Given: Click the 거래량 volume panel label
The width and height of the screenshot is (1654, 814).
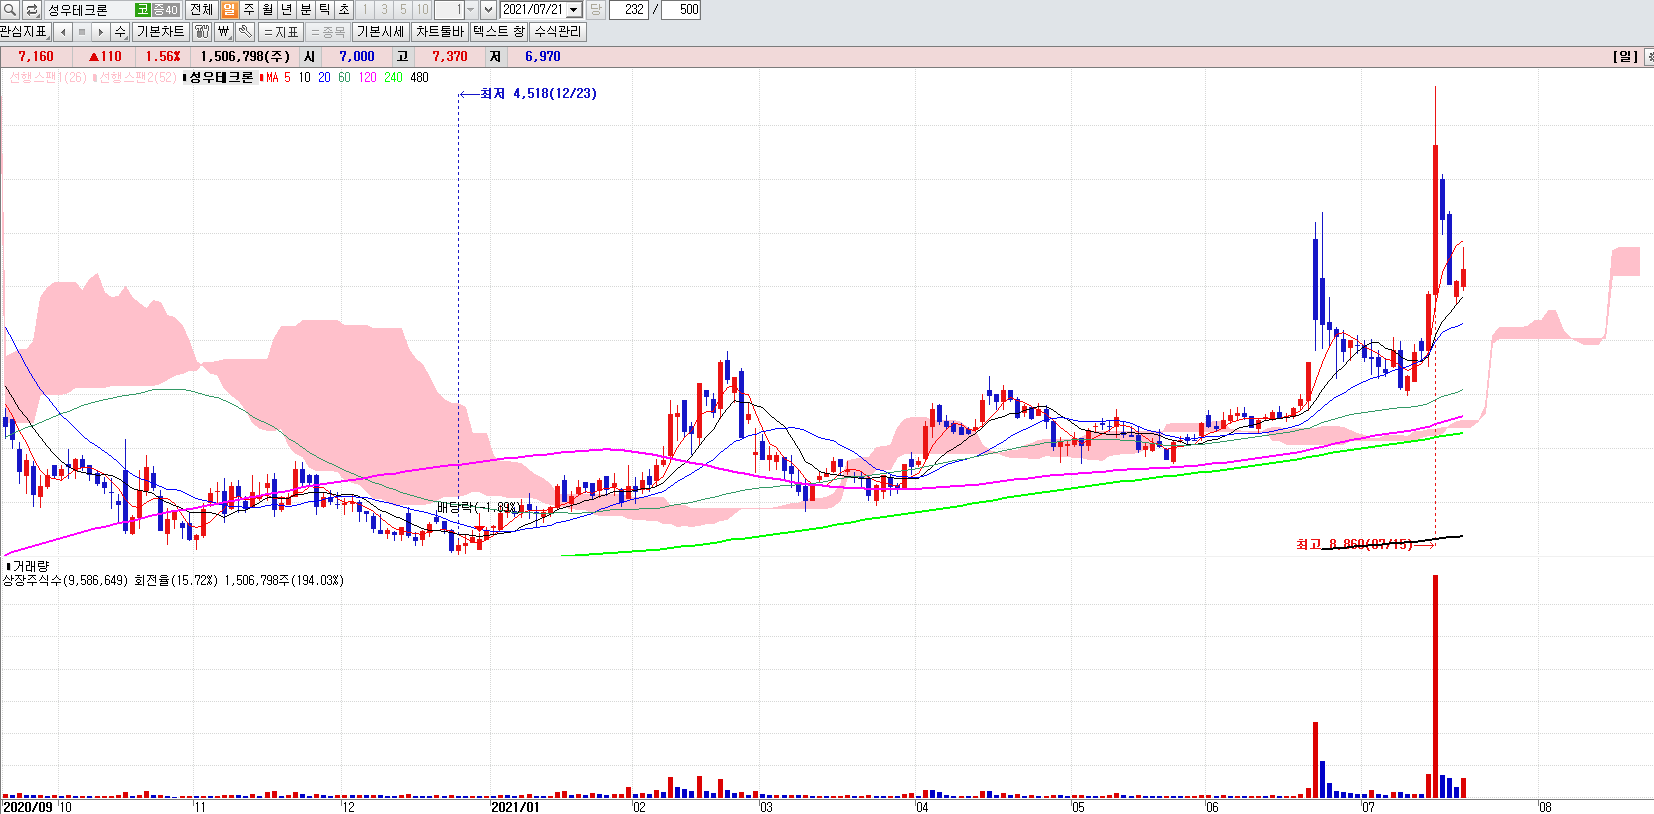Looking at the screenshot, I should [x=29, y=566].
